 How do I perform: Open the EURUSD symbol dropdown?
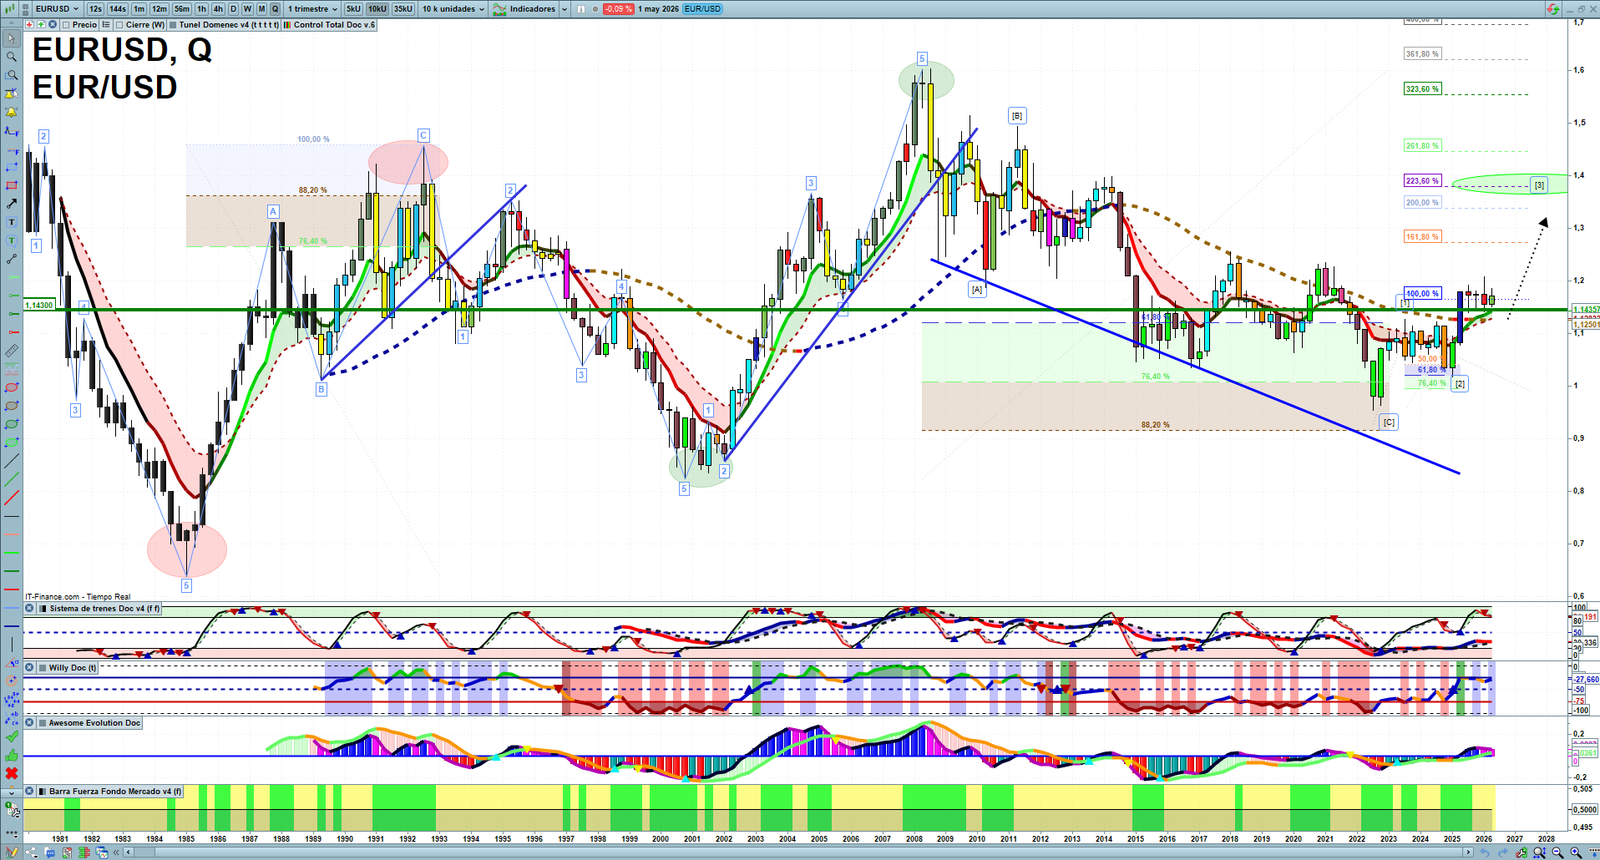57,8
